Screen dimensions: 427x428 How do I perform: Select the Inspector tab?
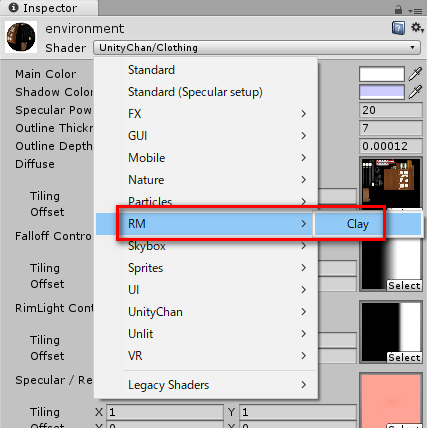click(49, 8)
